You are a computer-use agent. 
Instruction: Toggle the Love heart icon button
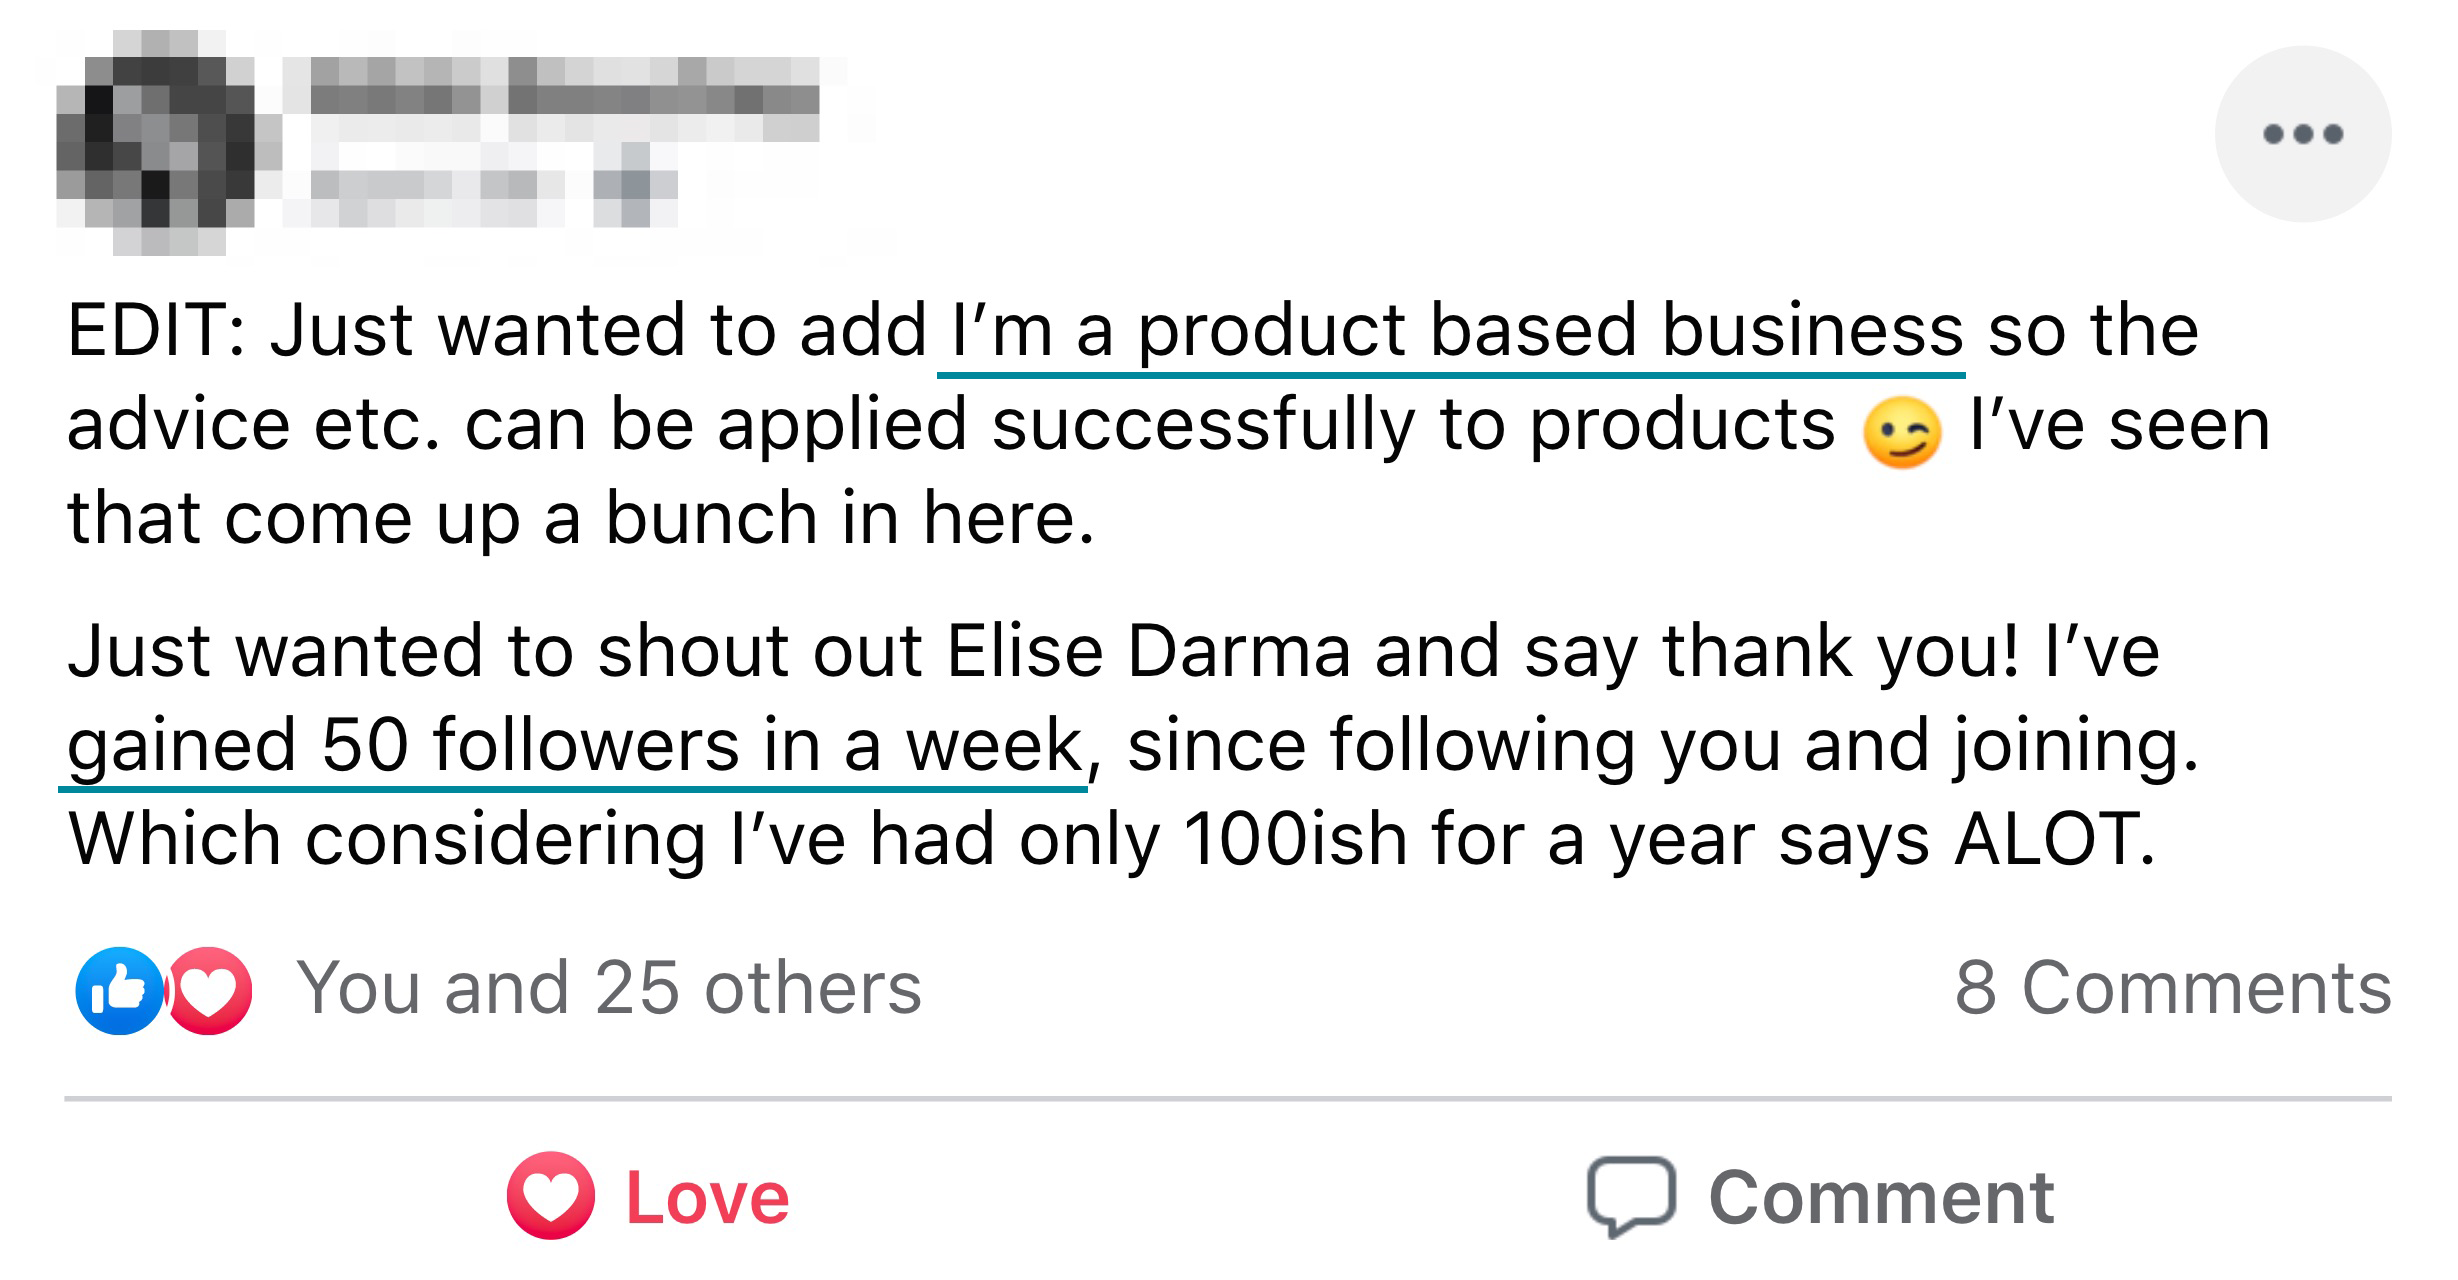coord(551,1196)
